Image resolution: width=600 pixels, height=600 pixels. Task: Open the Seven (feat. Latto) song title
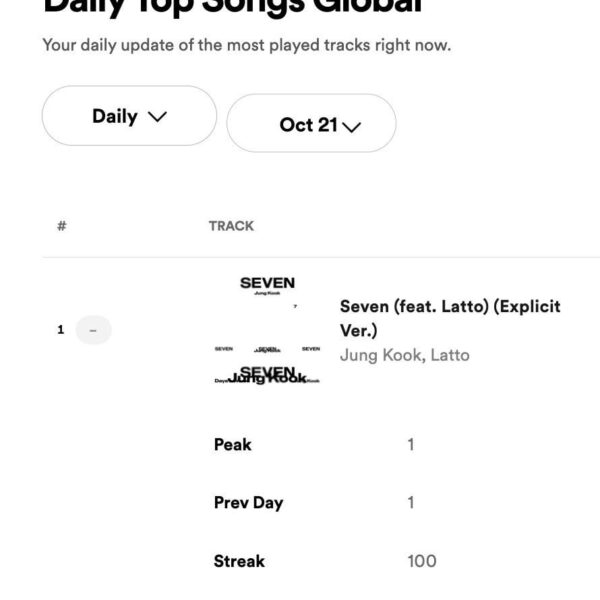(x=450, y=318)
